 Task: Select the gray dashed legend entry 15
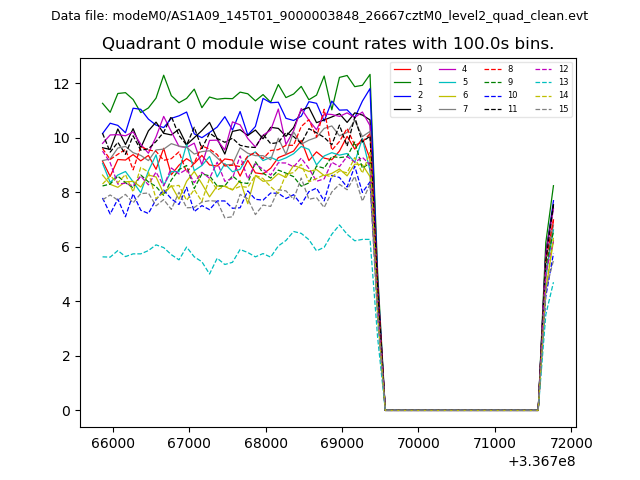click(x=545, y=108)
